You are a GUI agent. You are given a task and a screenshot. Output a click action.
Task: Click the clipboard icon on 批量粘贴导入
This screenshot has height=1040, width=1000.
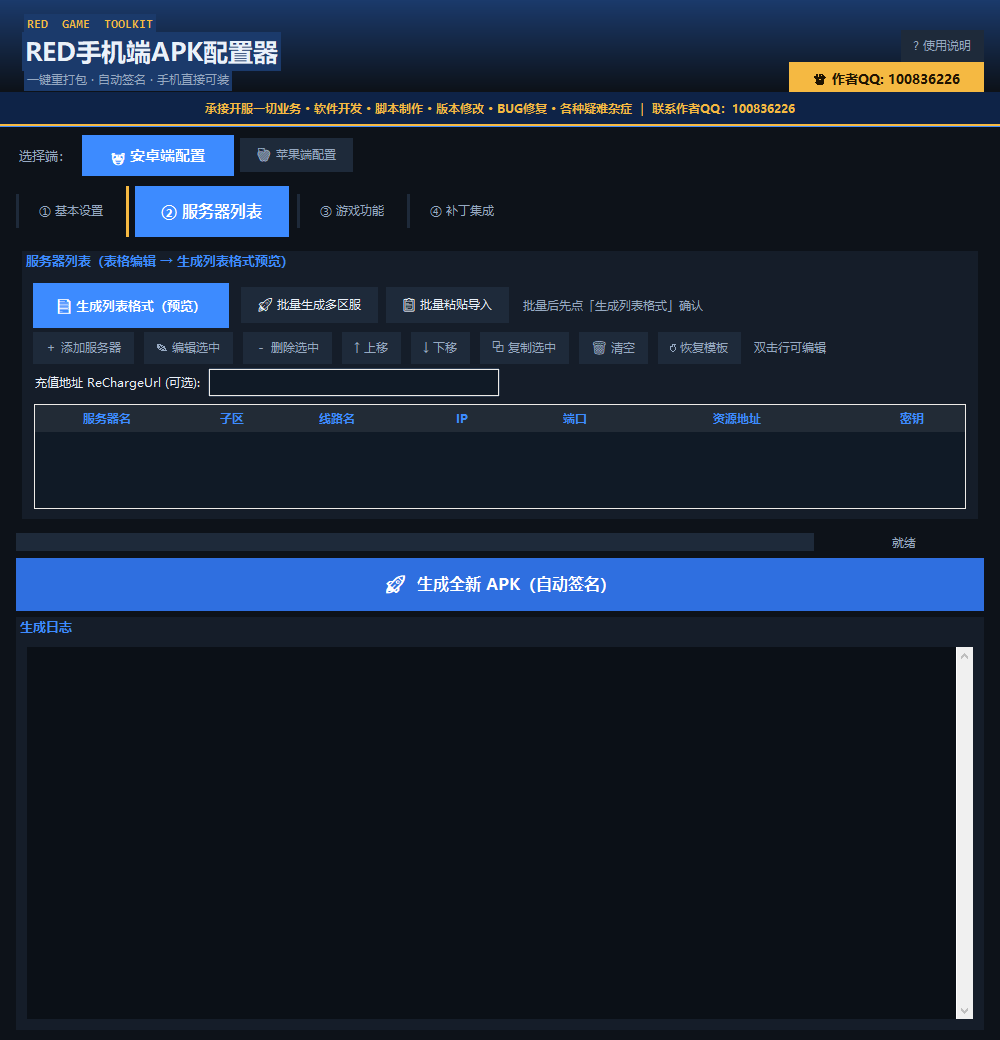tap(409, 305)
